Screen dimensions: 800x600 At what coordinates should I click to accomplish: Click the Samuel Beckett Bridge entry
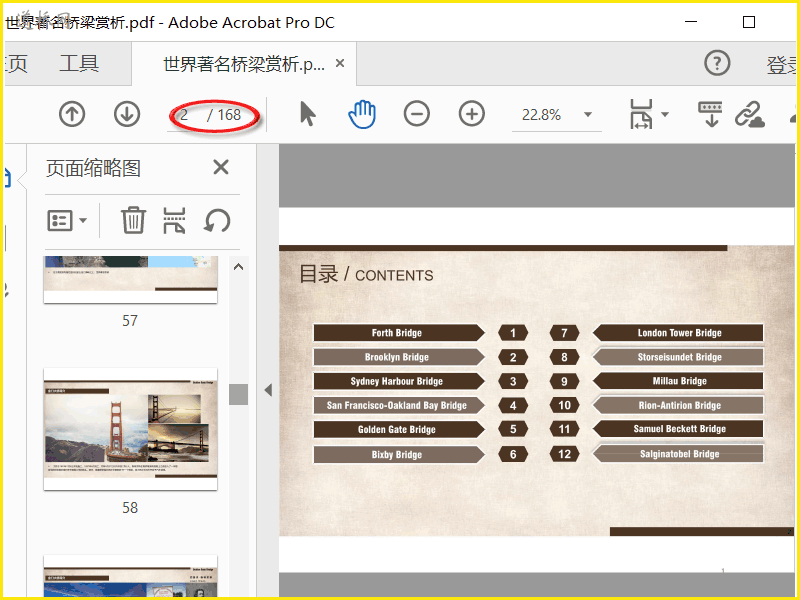pos(678,429)
